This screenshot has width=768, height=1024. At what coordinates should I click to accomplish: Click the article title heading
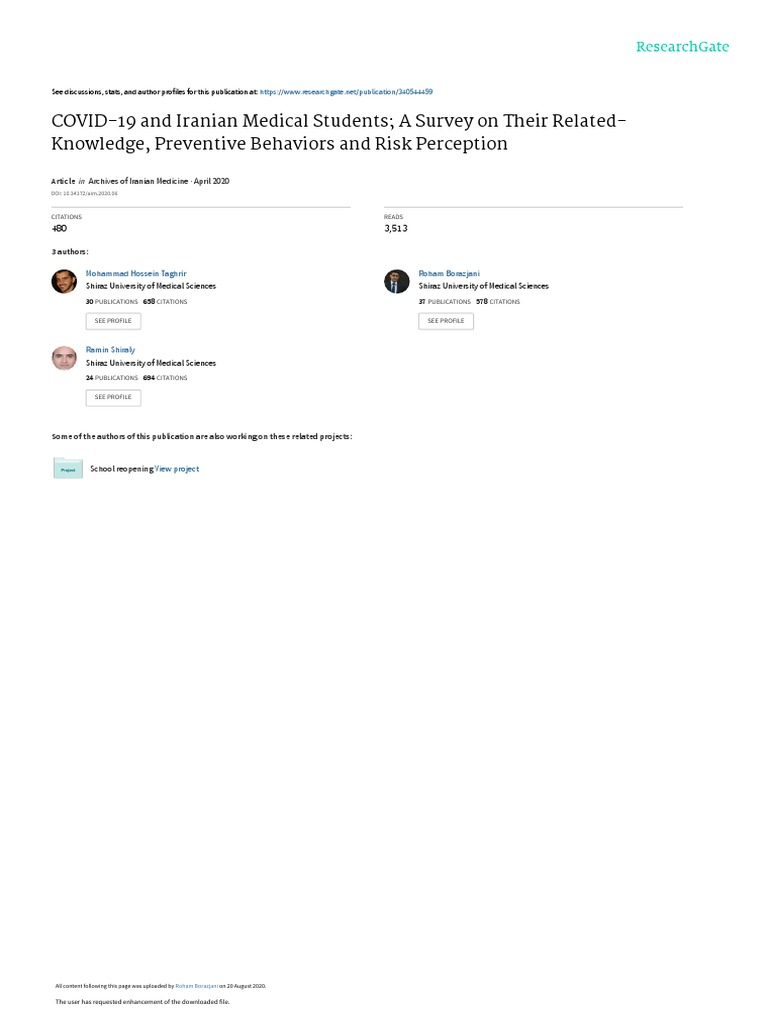tap(338, 132)
